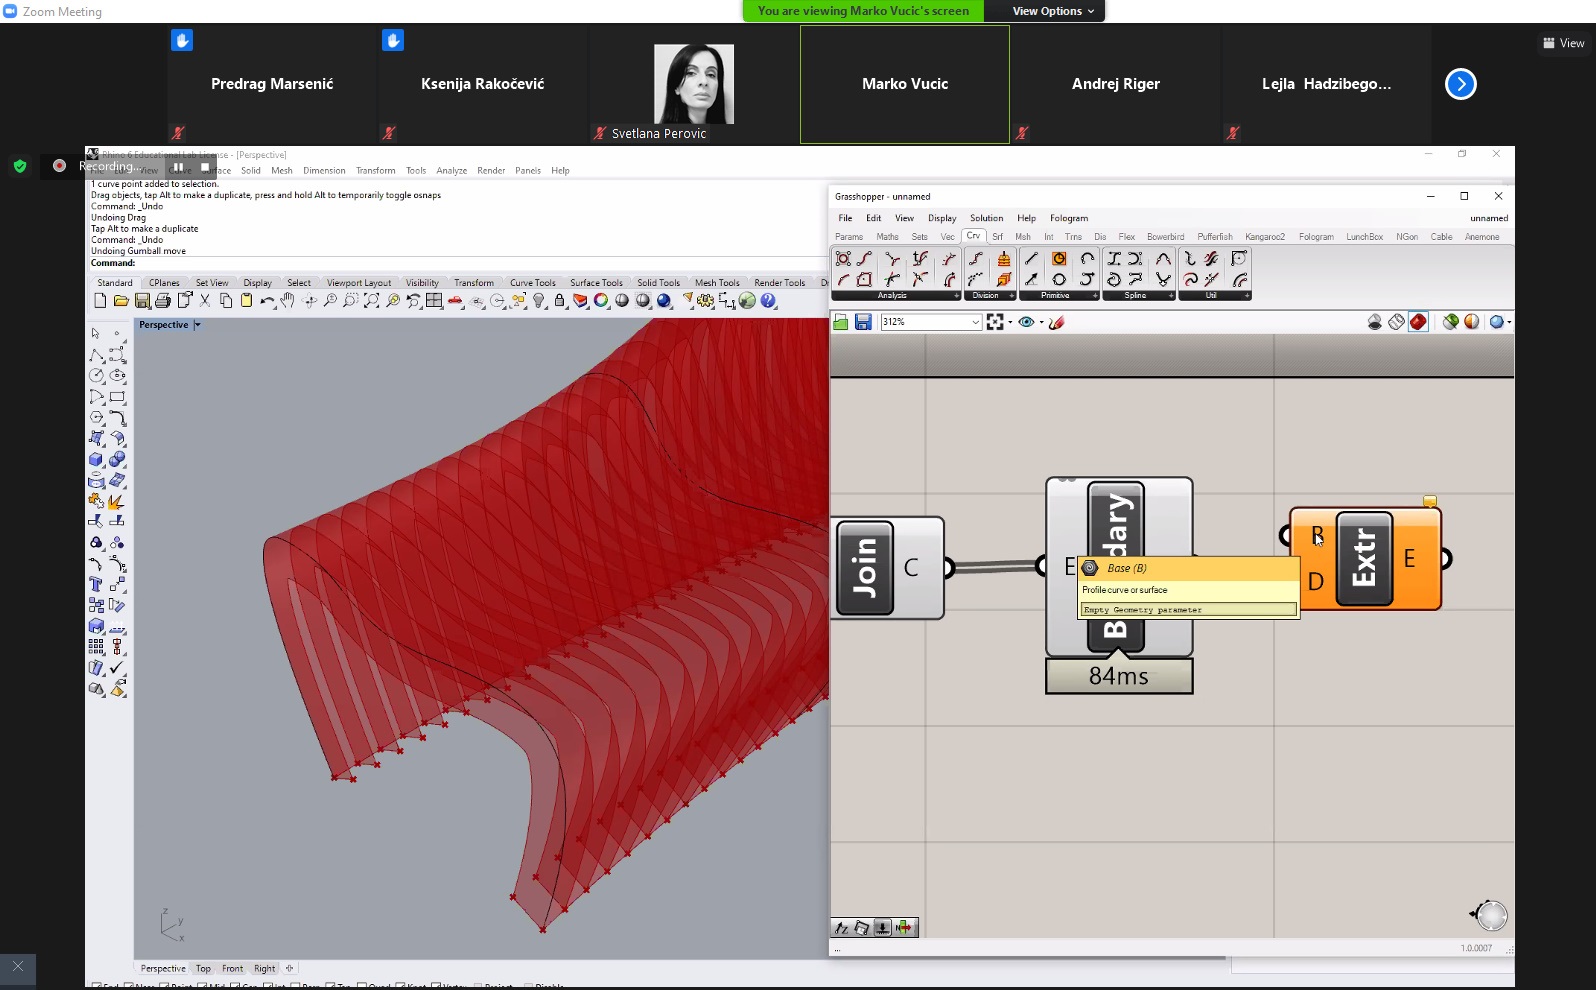1596x990 pixels.
Task: Click the Undo arrow icon in Rhino toolbar
Action: (x=267, y=300)
